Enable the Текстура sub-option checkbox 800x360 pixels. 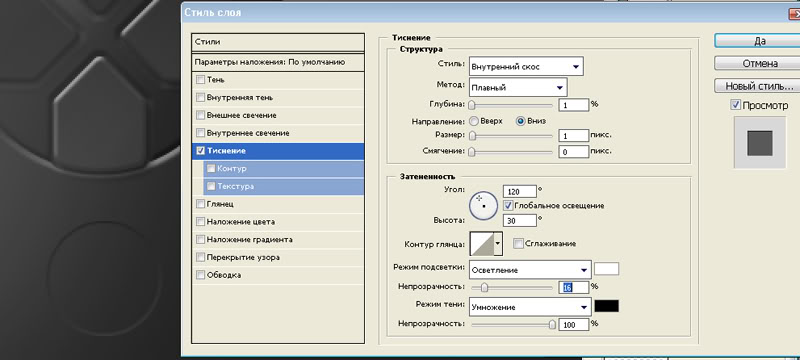click(x=211, y=186)
